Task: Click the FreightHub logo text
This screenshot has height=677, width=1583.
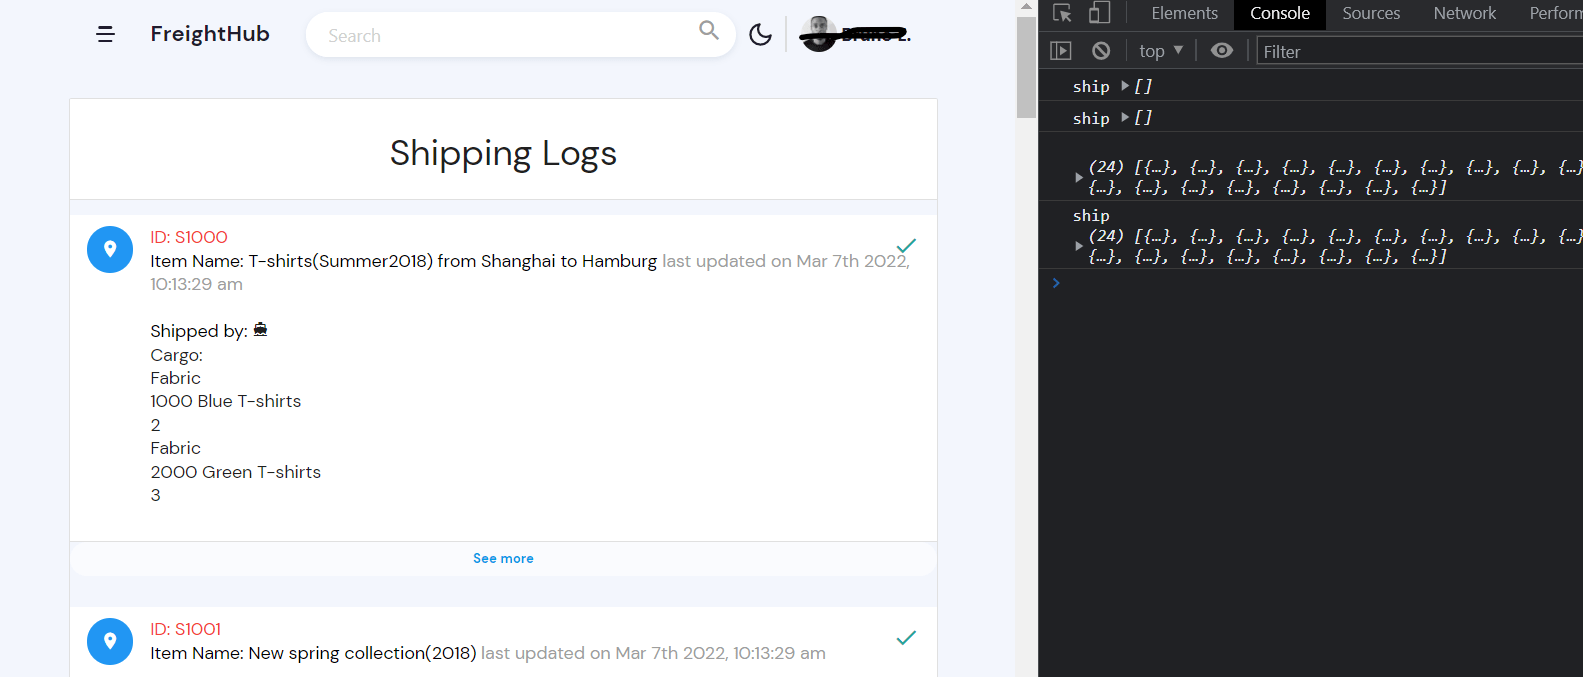Action: tap(210, 34)
